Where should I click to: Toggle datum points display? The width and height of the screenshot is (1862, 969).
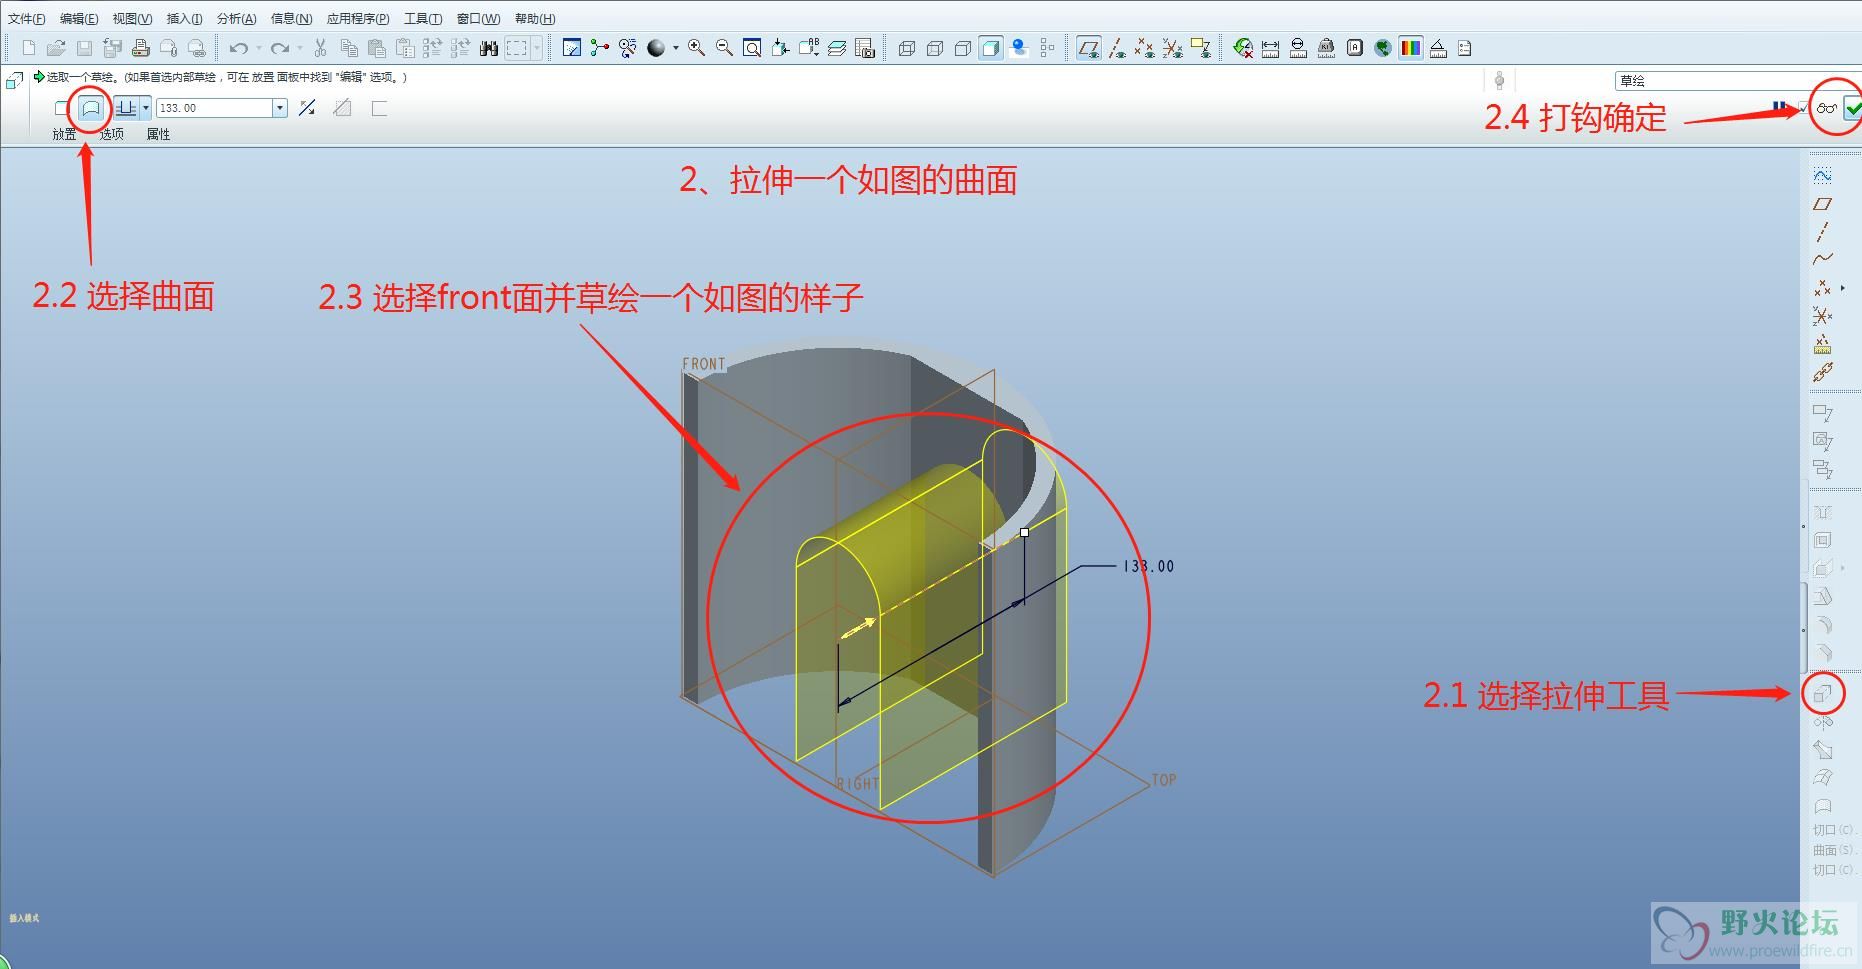(x=1145, y=48)
